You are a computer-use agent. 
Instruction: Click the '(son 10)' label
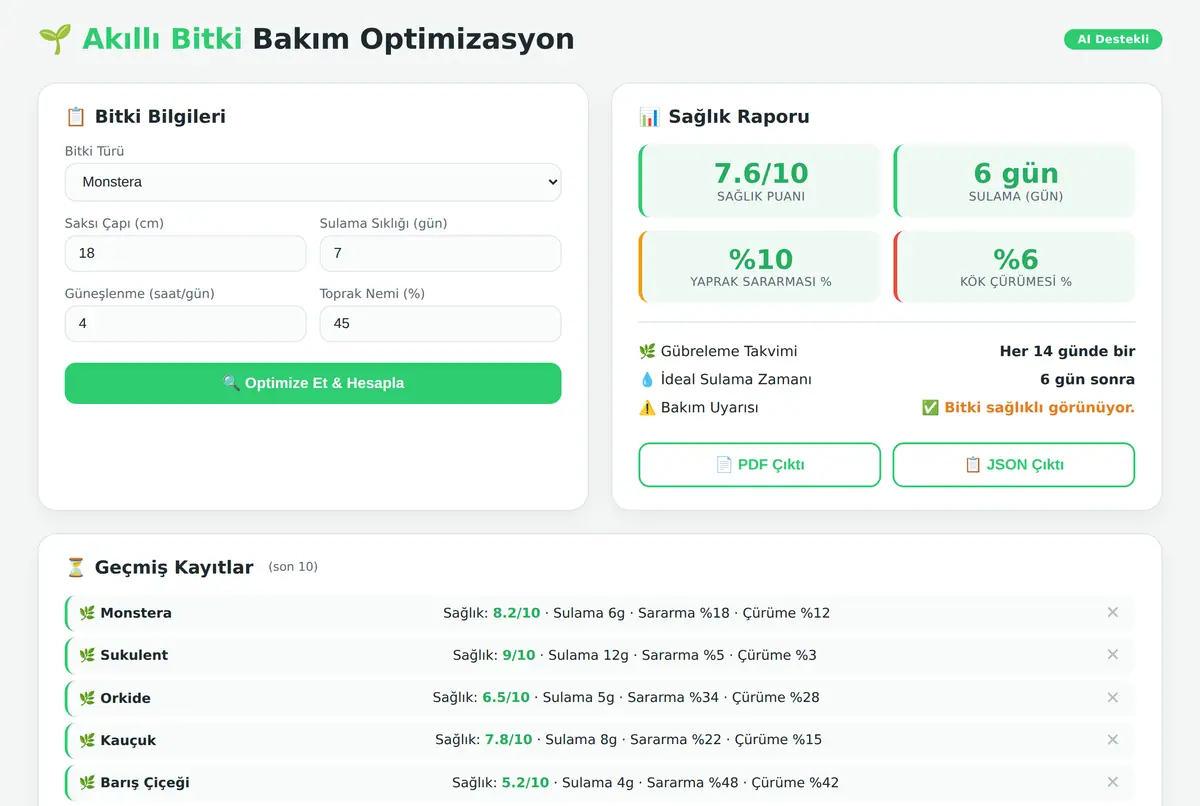[x=293, y=567]
